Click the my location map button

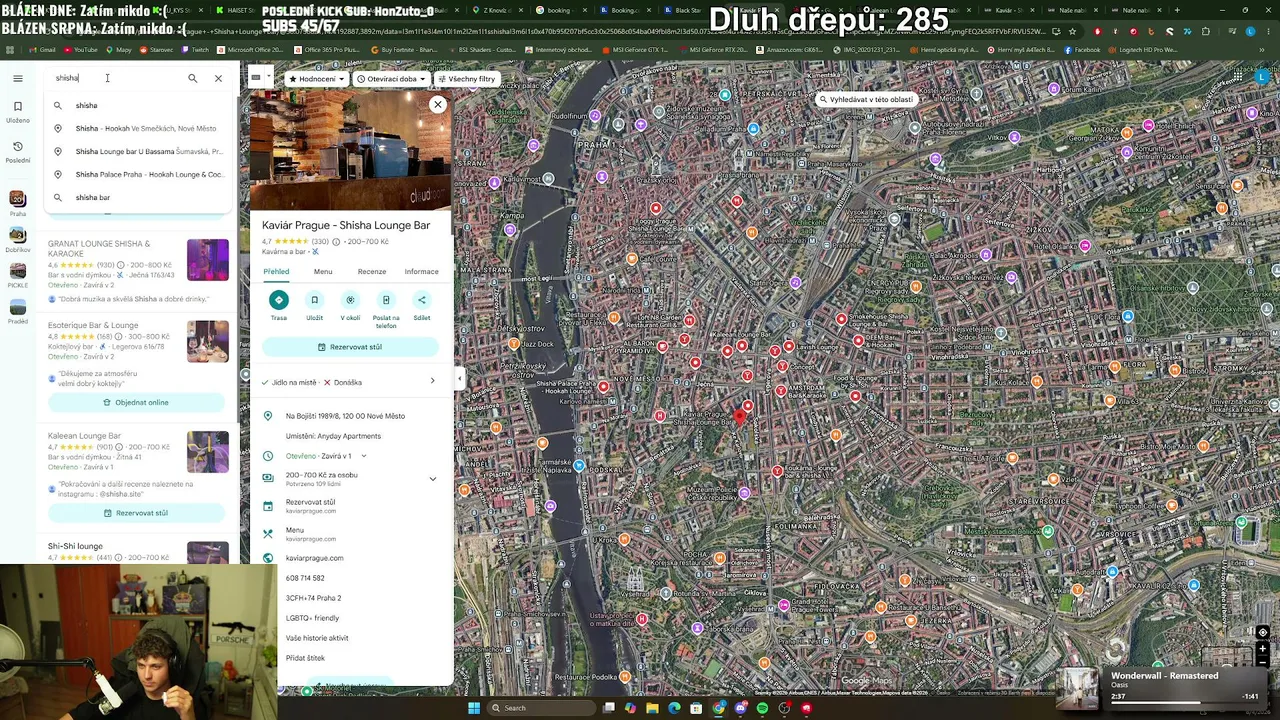pos(1262,632)
